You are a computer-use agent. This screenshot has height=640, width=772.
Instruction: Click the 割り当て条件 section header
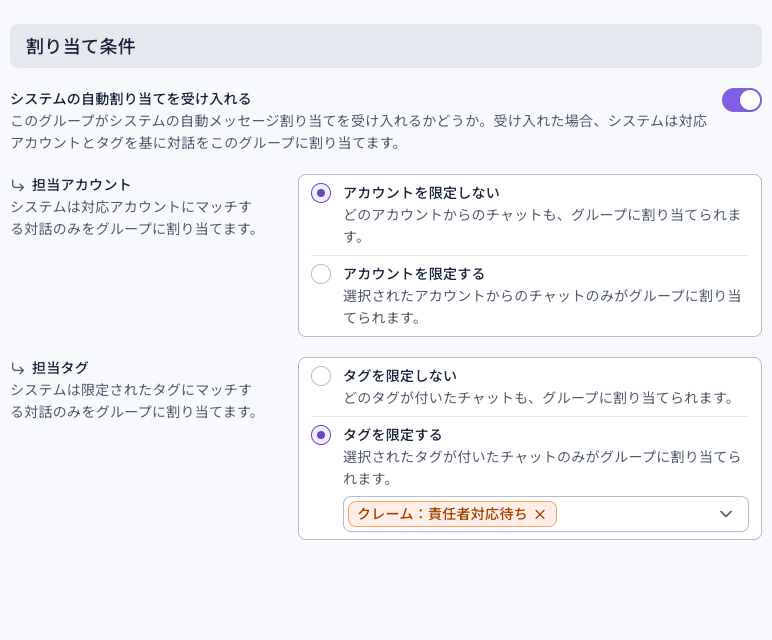pyautogui.click(x=386, y=46)
